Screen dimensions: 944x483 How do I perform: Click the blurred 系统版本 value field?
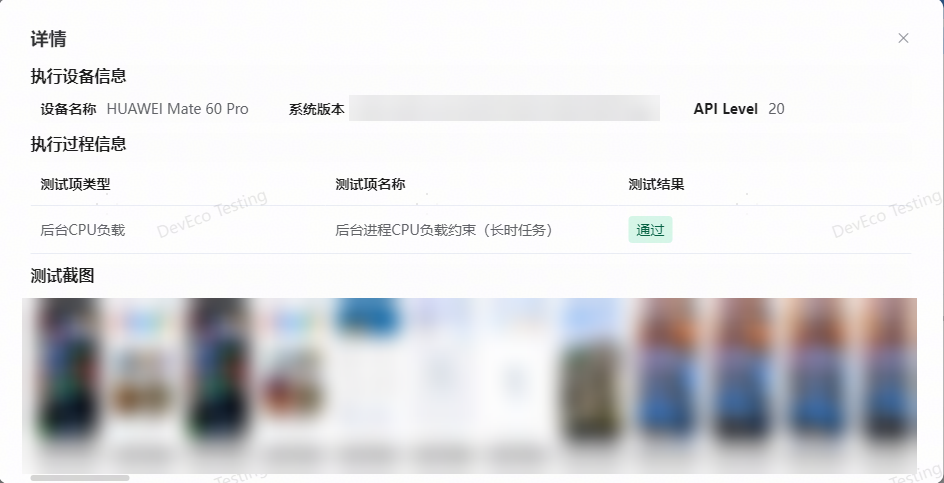pos(505,108)
